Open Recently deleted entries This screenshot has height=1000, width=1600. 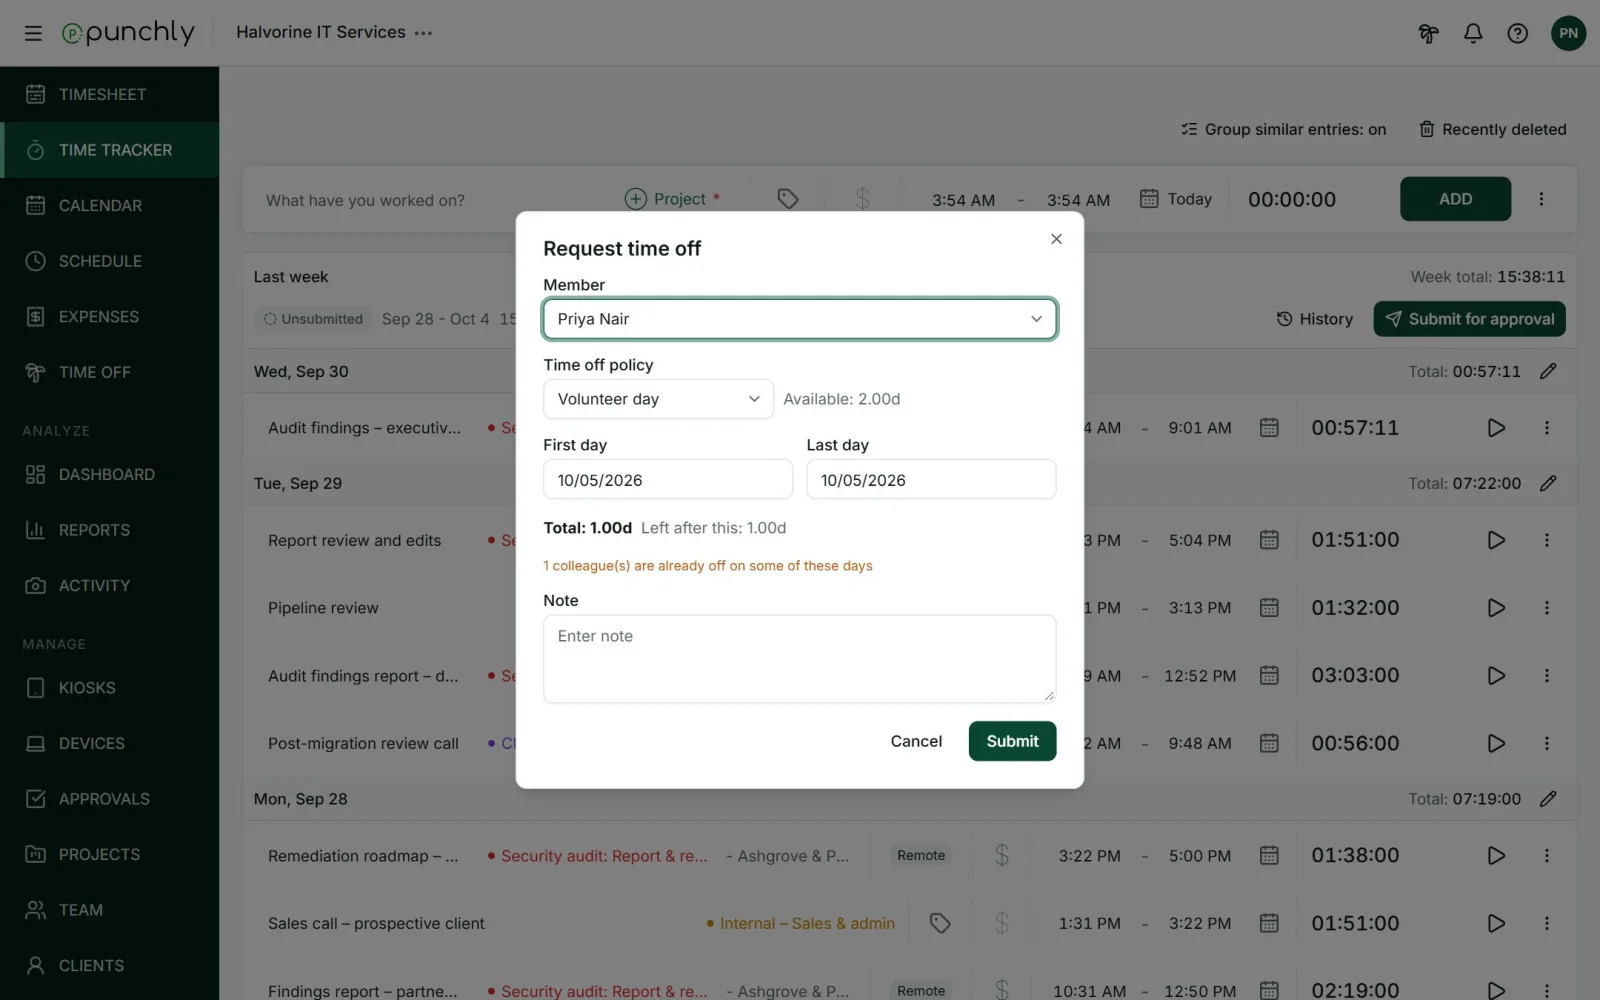pos(1492,129)
